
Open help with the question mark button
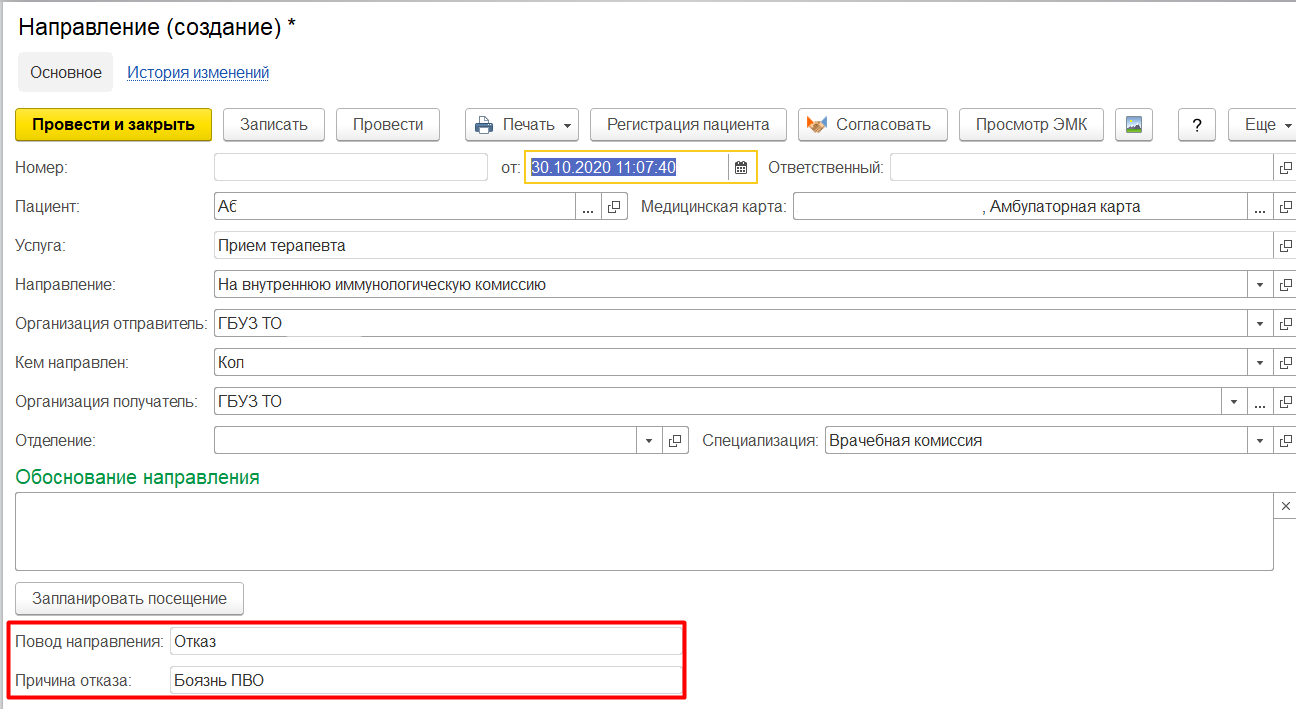click(1196, 125)
